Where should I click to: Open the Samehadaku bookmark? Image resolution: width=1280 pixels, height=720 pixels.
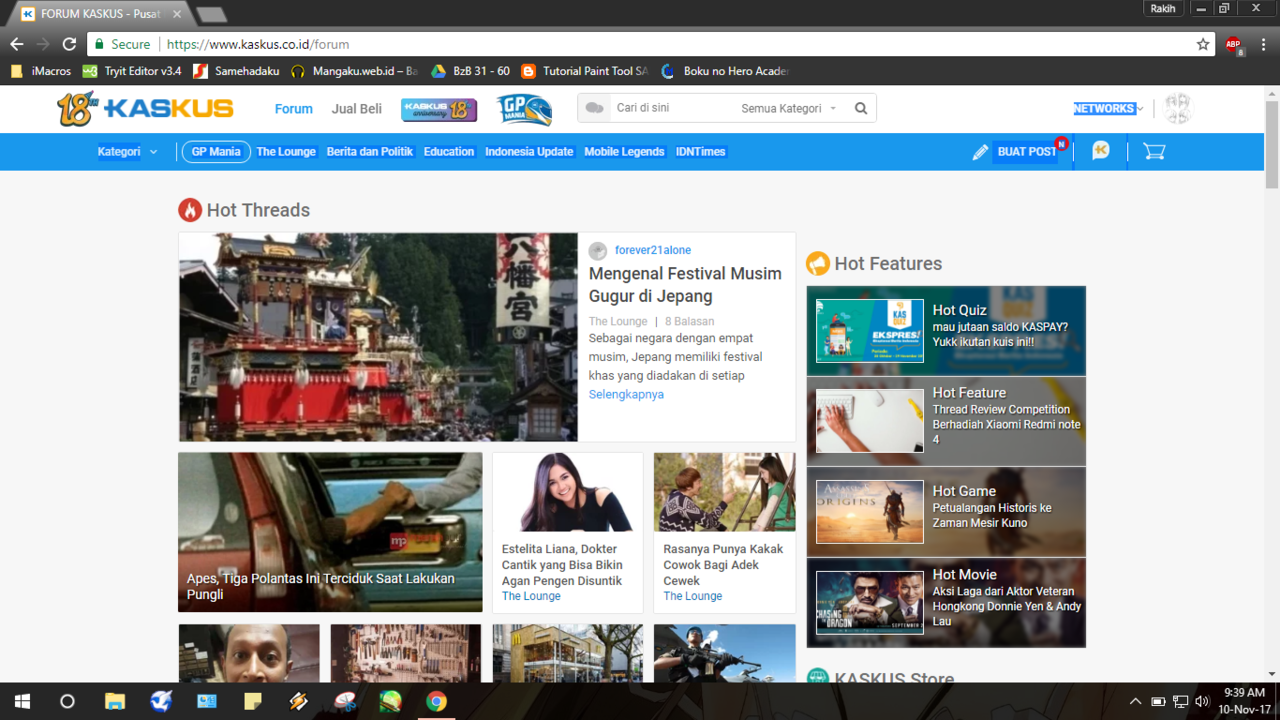tap(237, 71)
